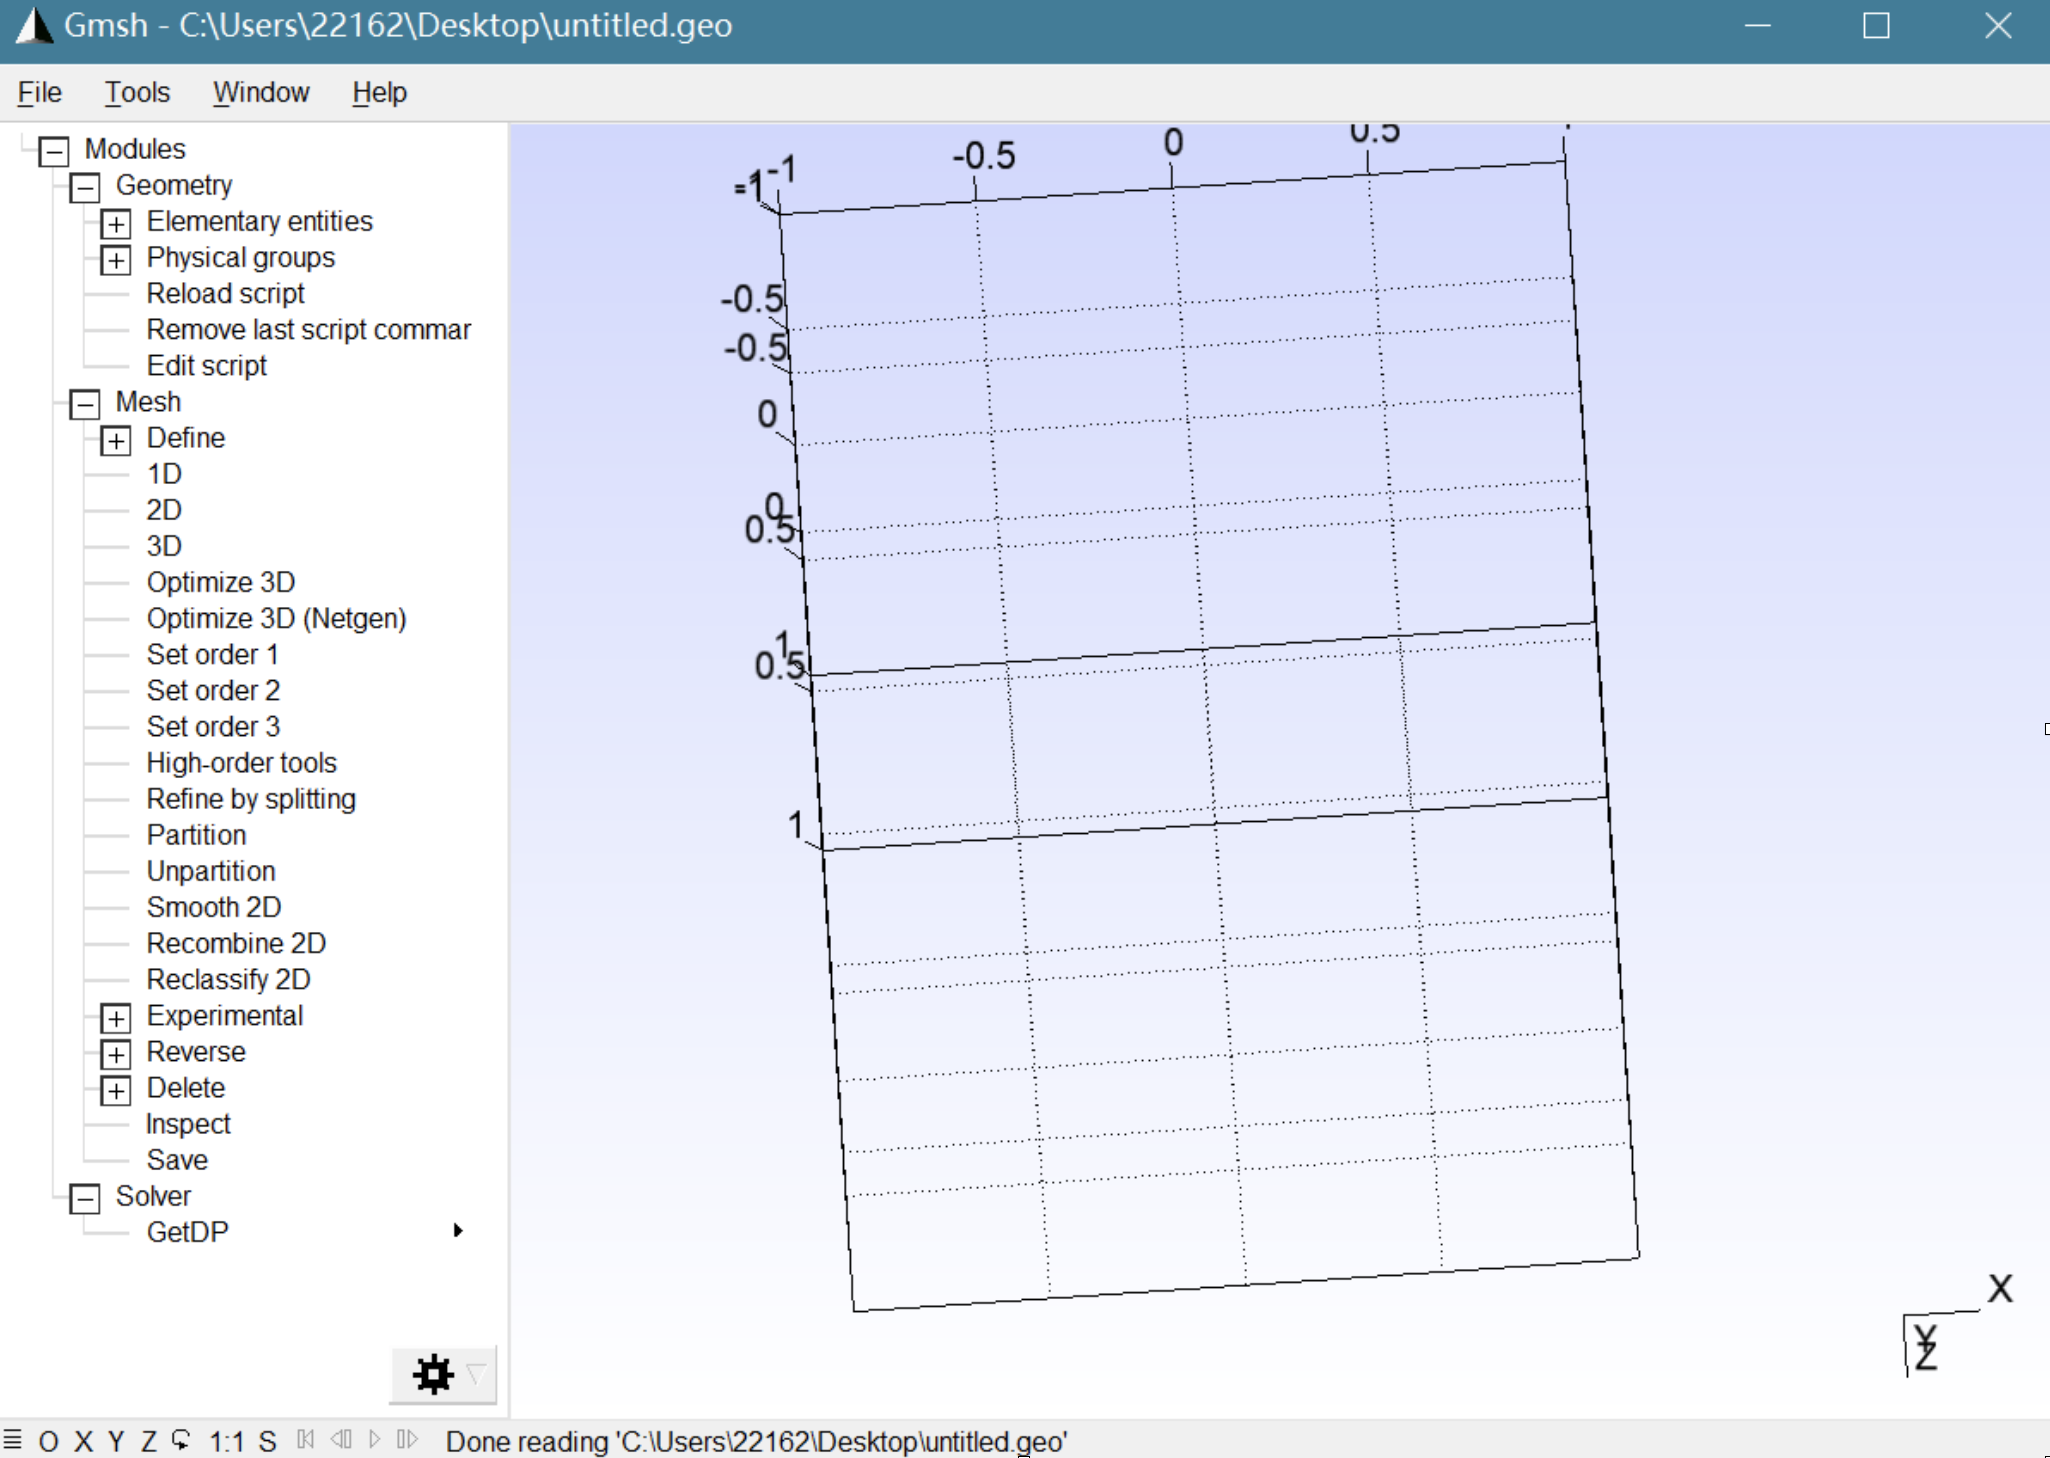The image size is (2050, 1458).
Task: Open the status bar hamburger menu icon
Action: coord(12,1440)
